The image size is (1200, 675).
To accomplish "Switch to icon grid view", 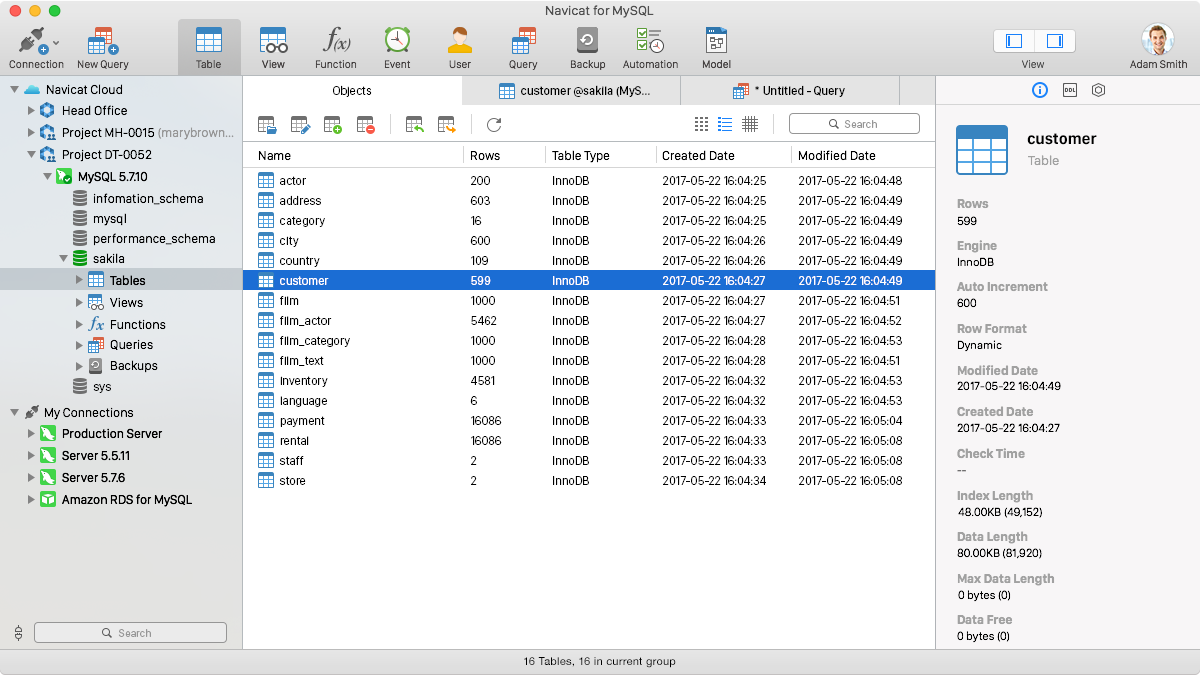I will (x=701, y=124).
